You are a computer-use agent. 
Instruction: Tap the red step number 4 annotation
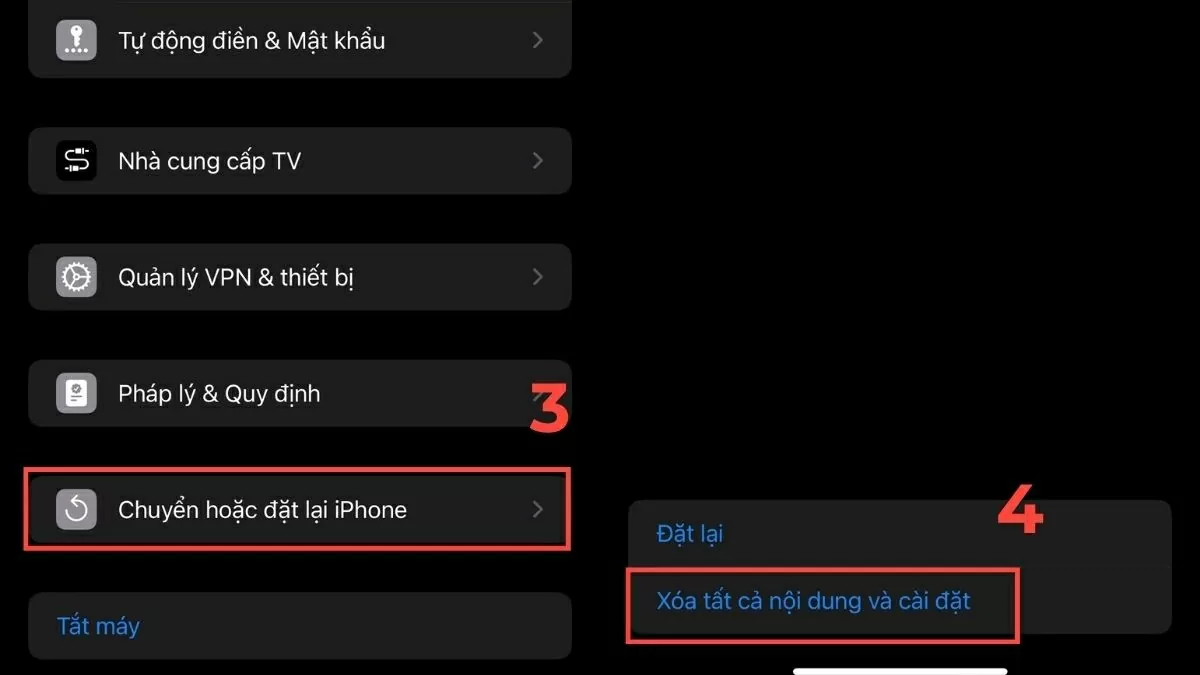pos(1021,510)
